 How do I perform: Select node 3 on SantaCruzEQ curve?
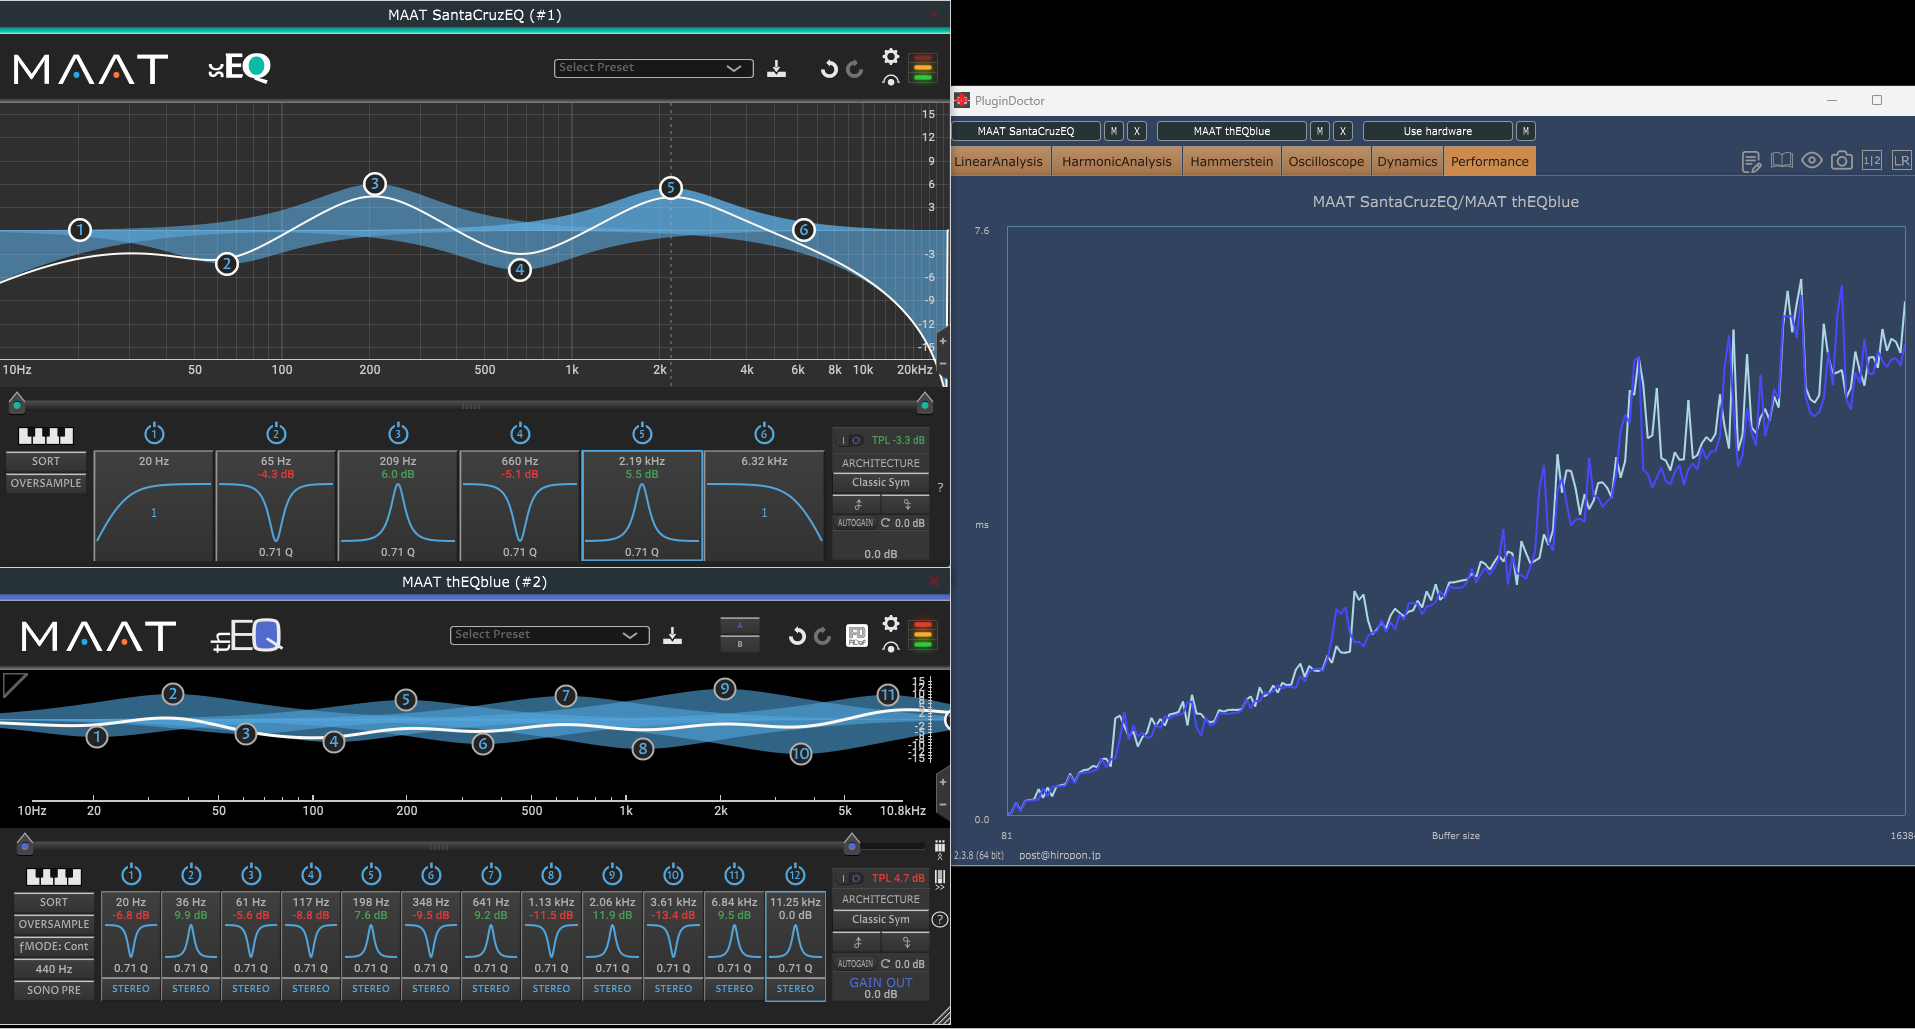click(x=374, y=183)
